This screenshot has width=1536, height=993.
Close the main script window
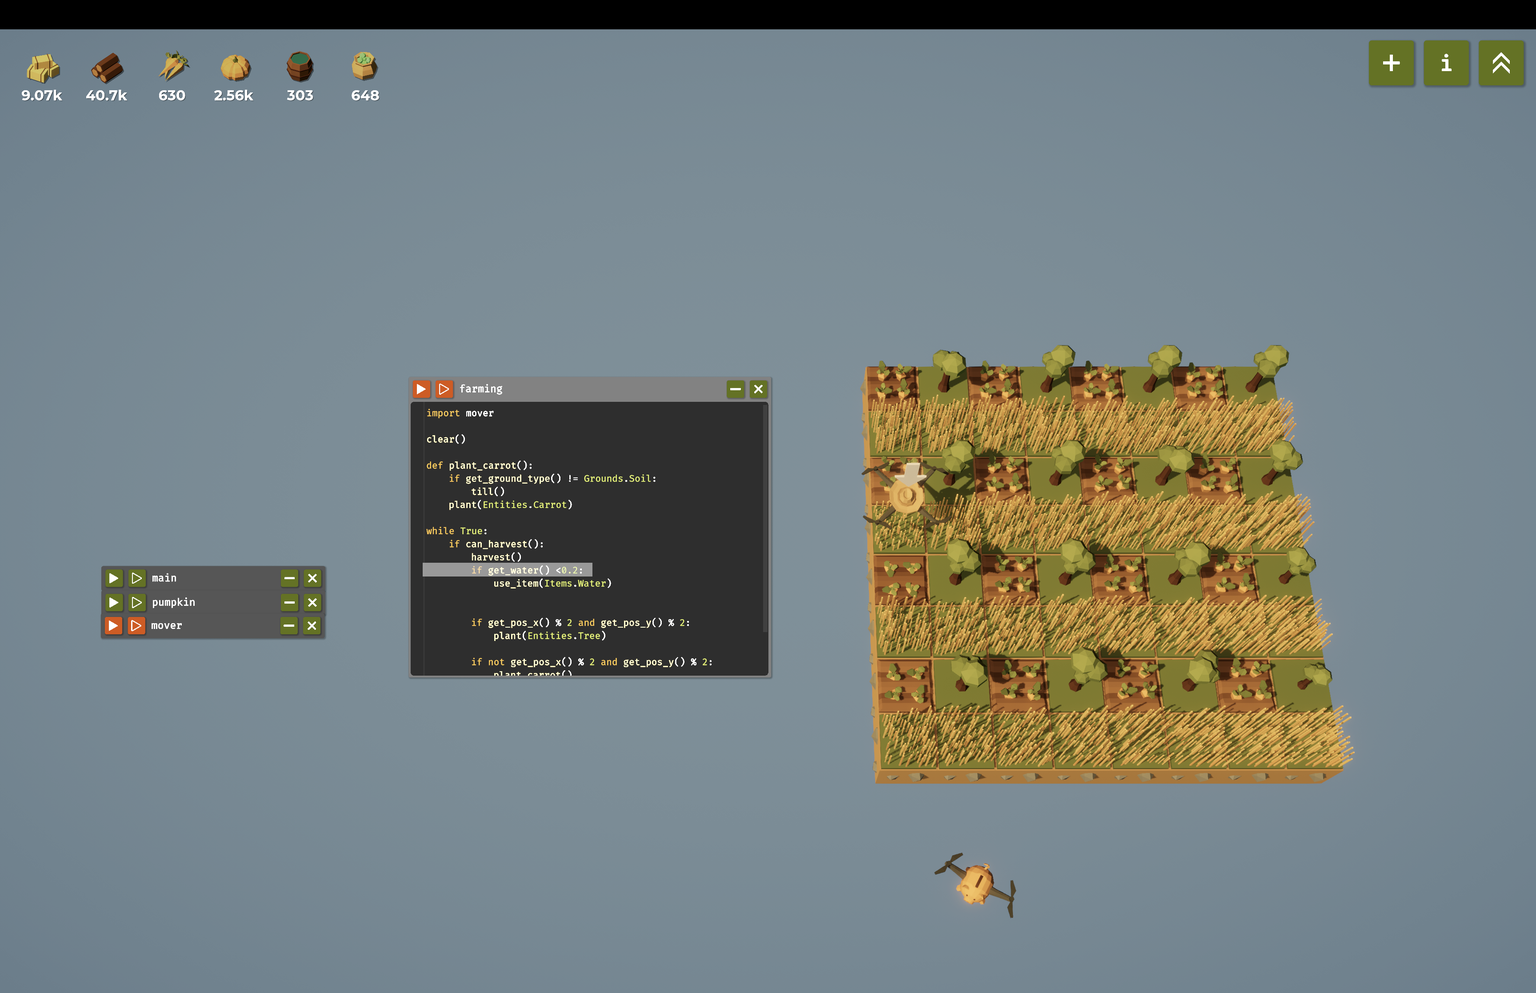pyautogui.click(x=312, y=578)
